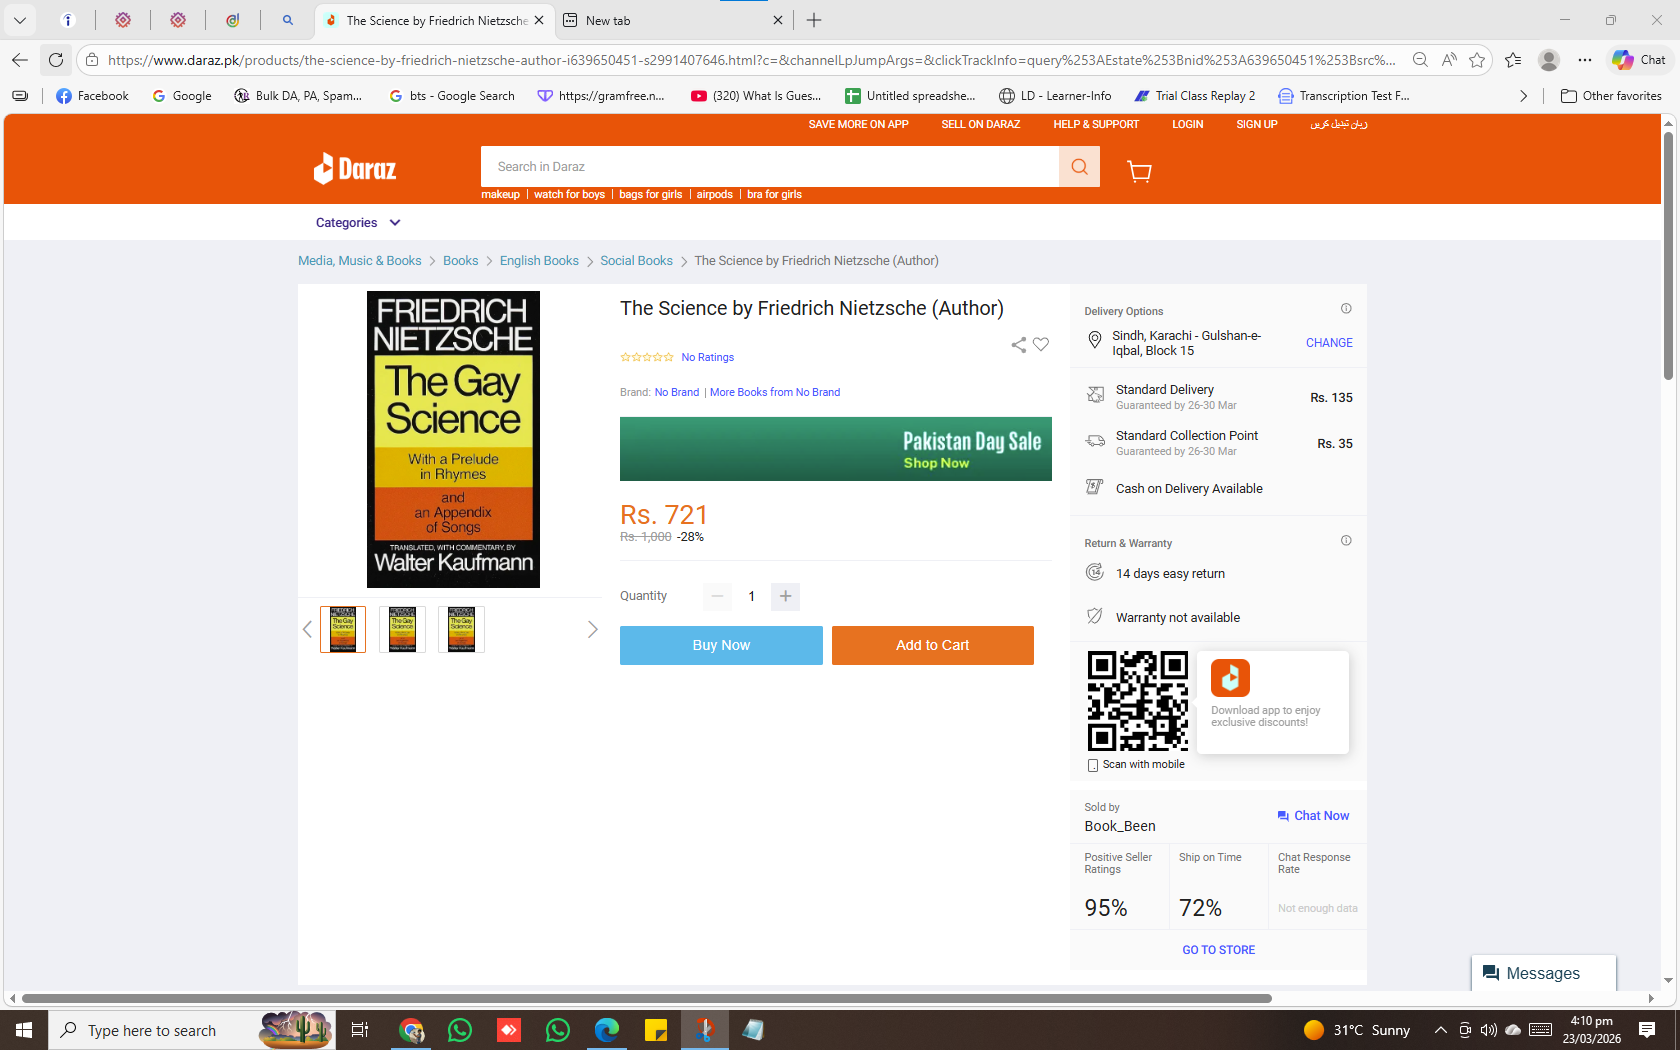
Task: Open the Windows notification center
Action: pyautogui.click(x=1647, y=1030)
